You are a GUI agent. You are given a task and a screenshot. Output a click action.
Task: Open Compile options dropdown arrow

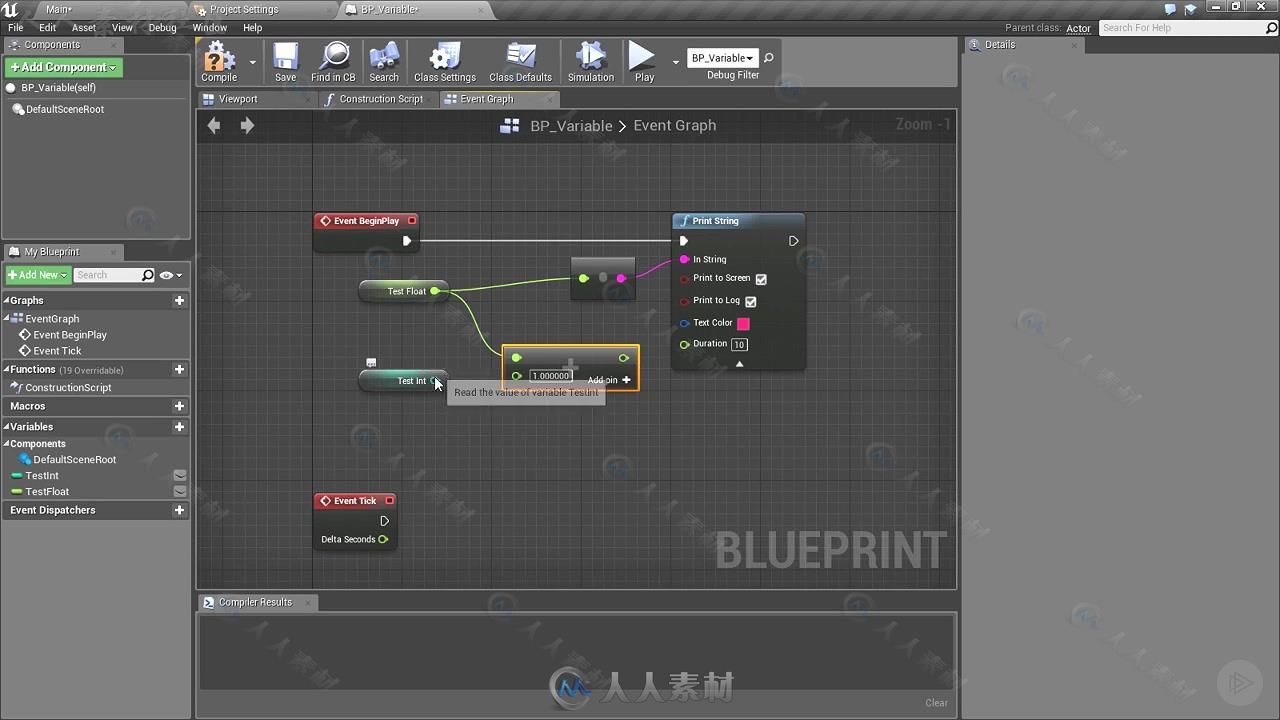point(252,62)
